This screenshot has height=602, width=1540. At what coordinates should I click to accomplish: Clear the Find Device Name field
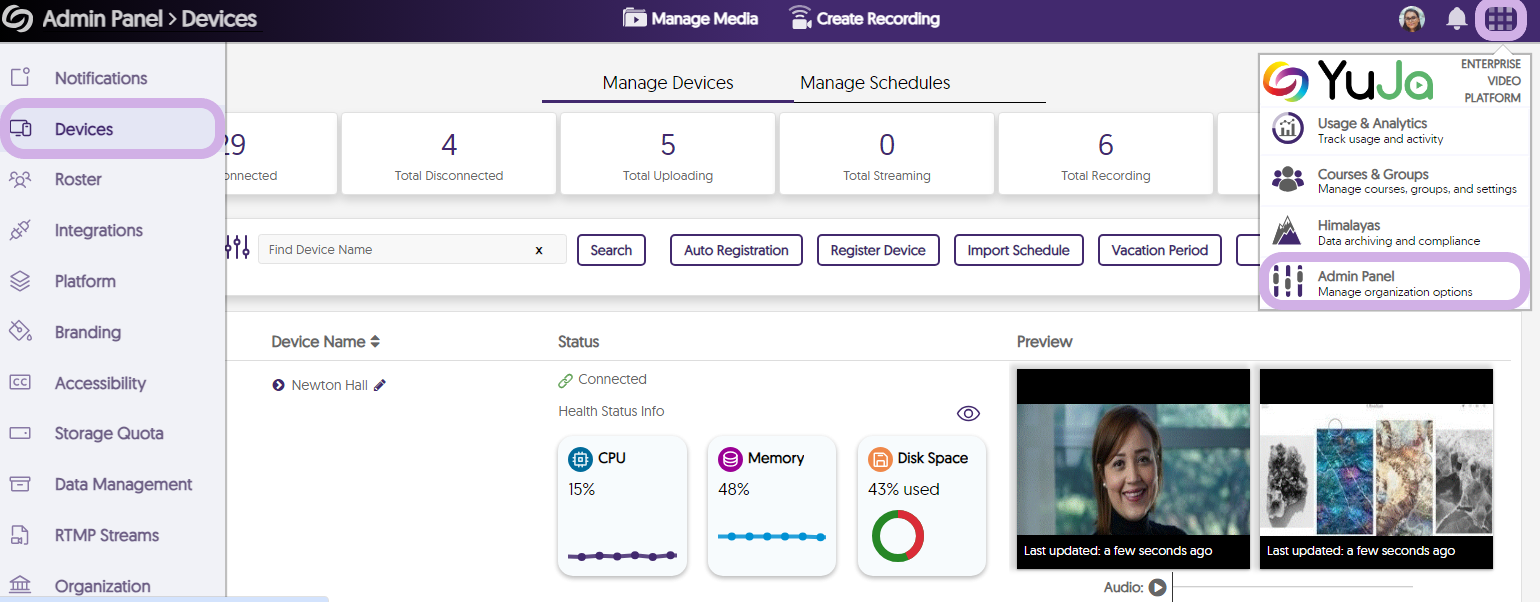pyautogui.click(x=539, y=250)
